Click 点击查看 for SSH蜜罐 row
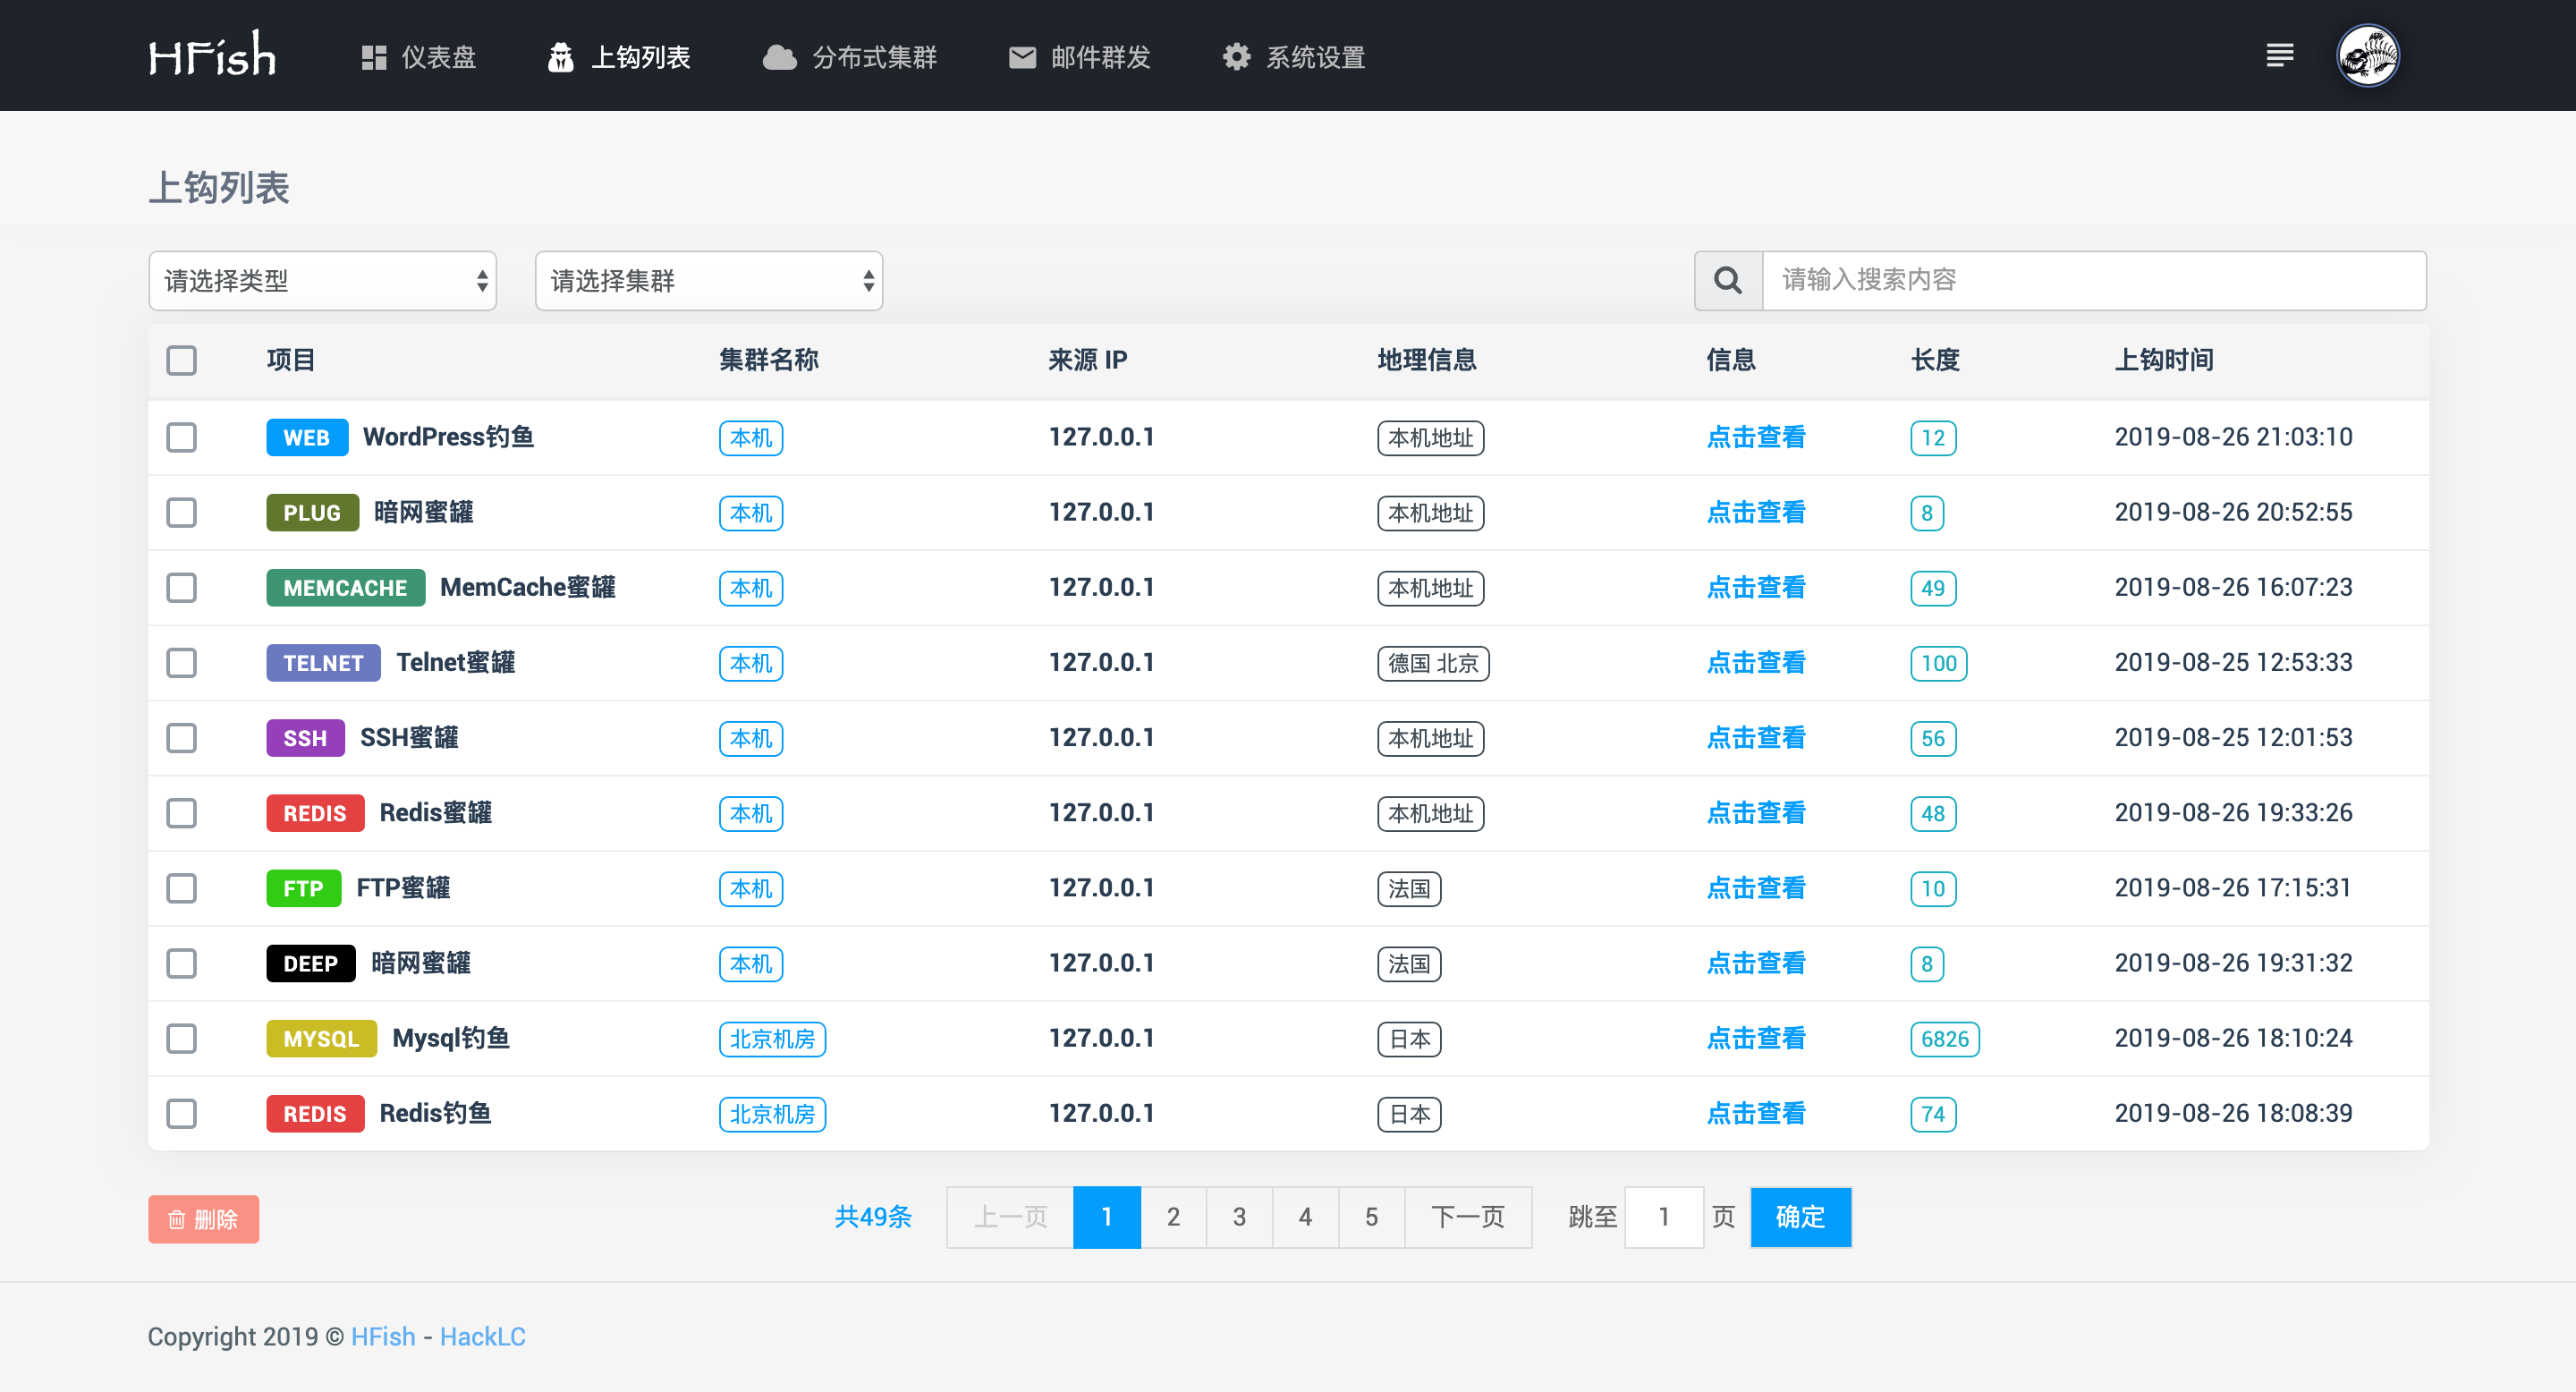The width and height of the screenshot is (2576, 1392). click(1755, 738)
